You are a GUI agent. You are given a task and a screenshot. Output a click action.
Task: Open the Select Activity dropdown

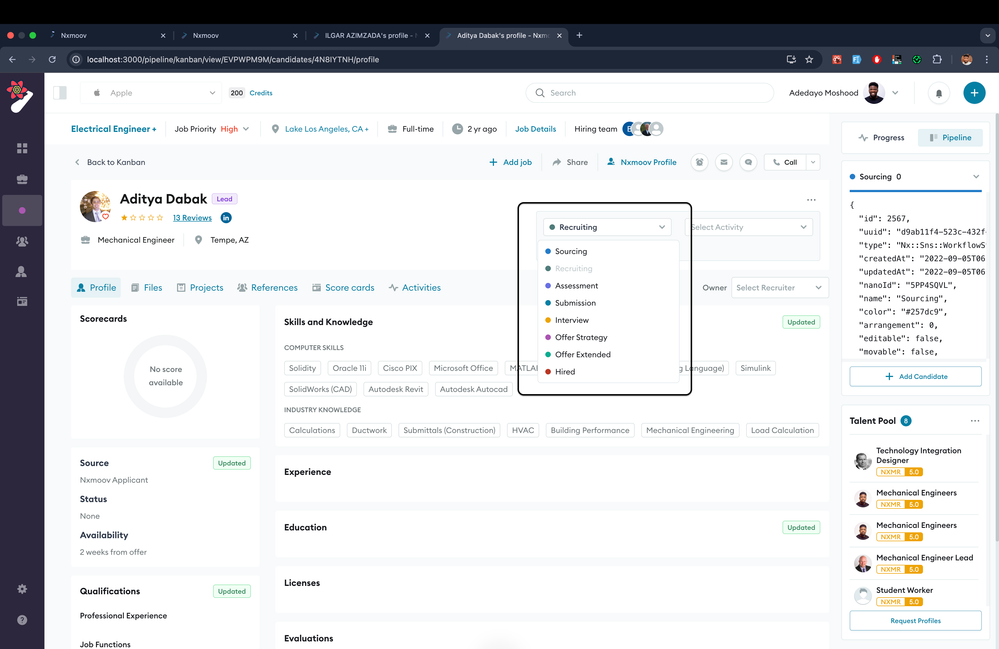[749, 227]
